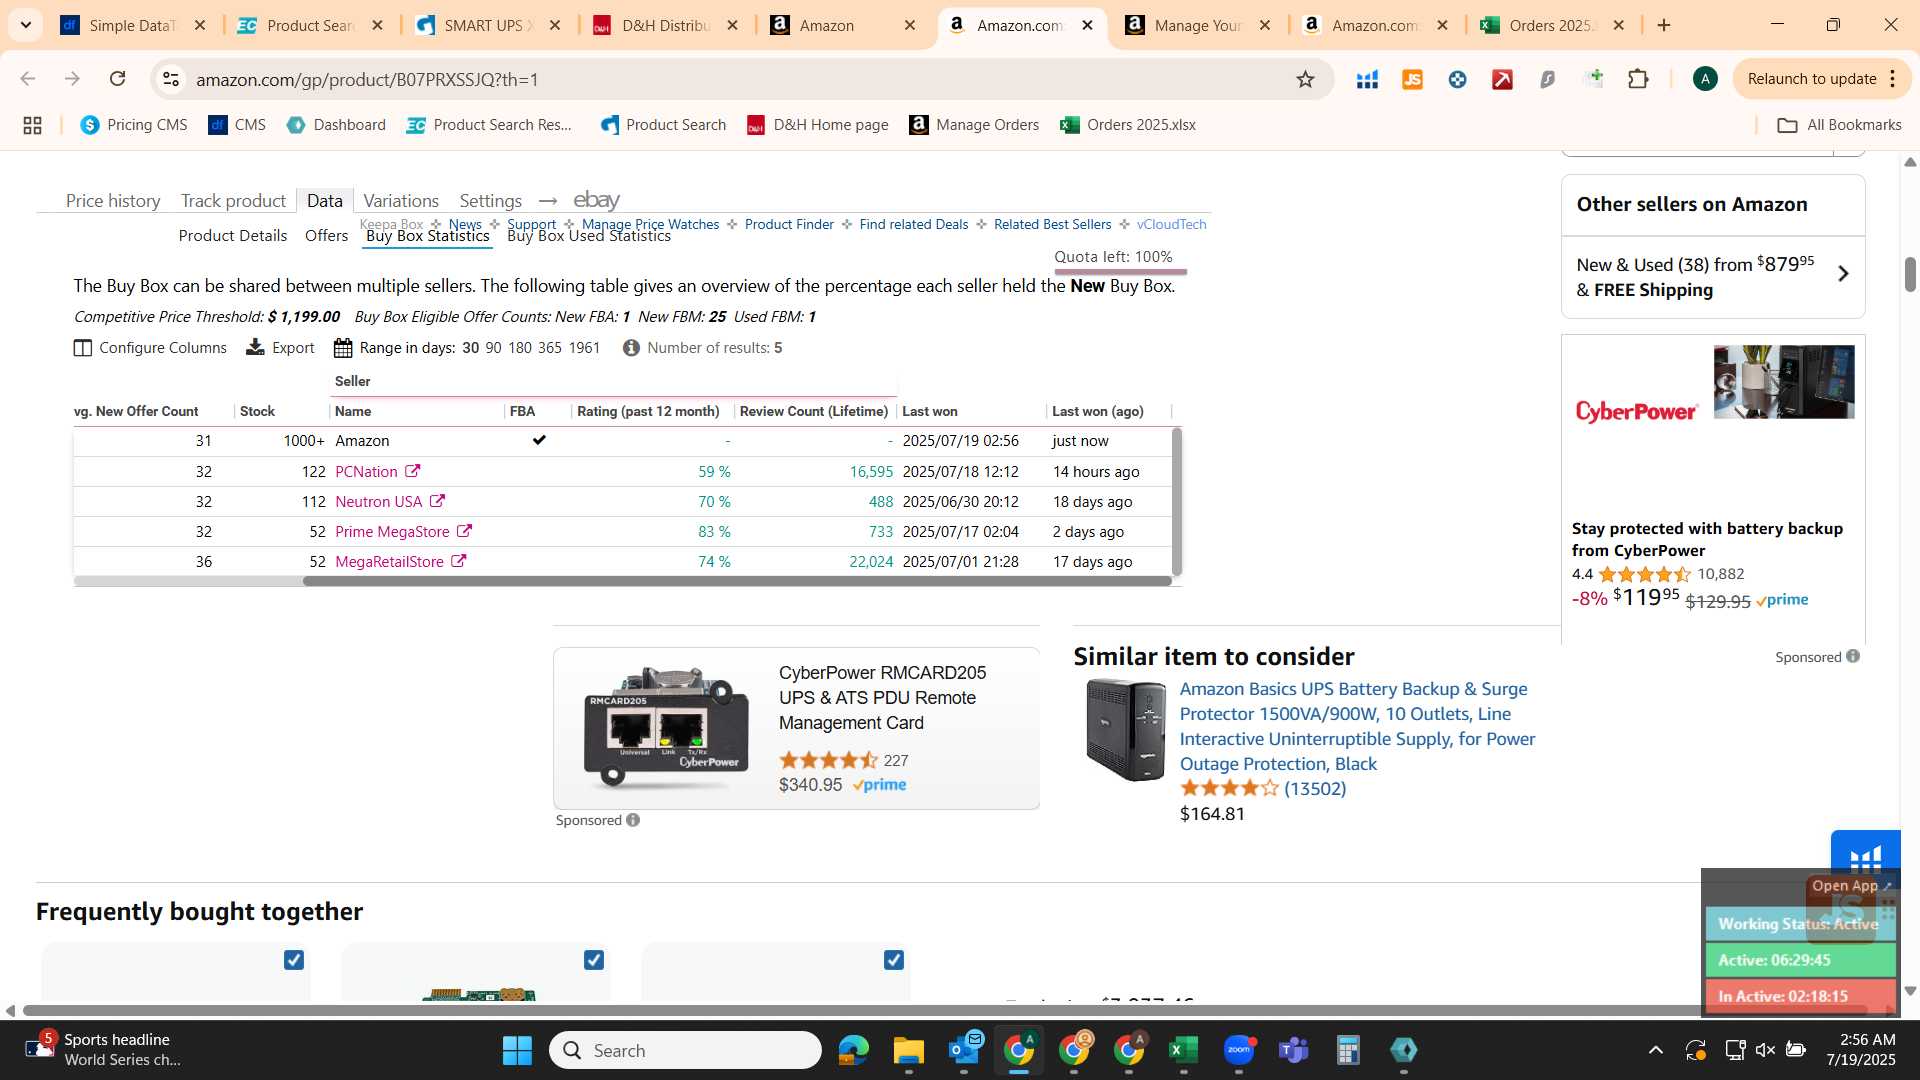This screenshot has height=1080, width=1920.
Task: Click the orange JS extension icon
Action: pyautogui.click(x=1412, y=79)
